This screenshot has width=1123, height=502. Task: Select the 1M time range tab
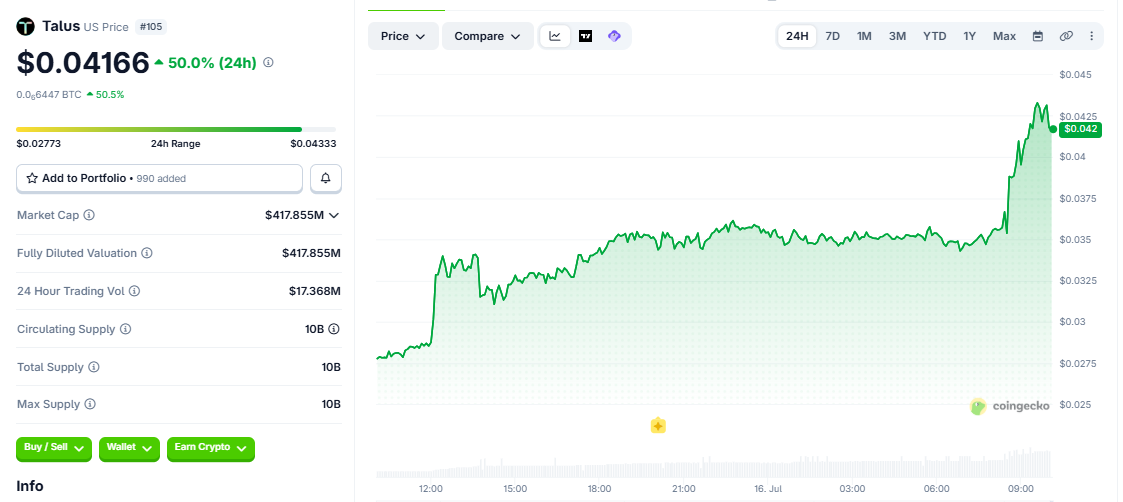pyautogui.click(x=864, y=36)
